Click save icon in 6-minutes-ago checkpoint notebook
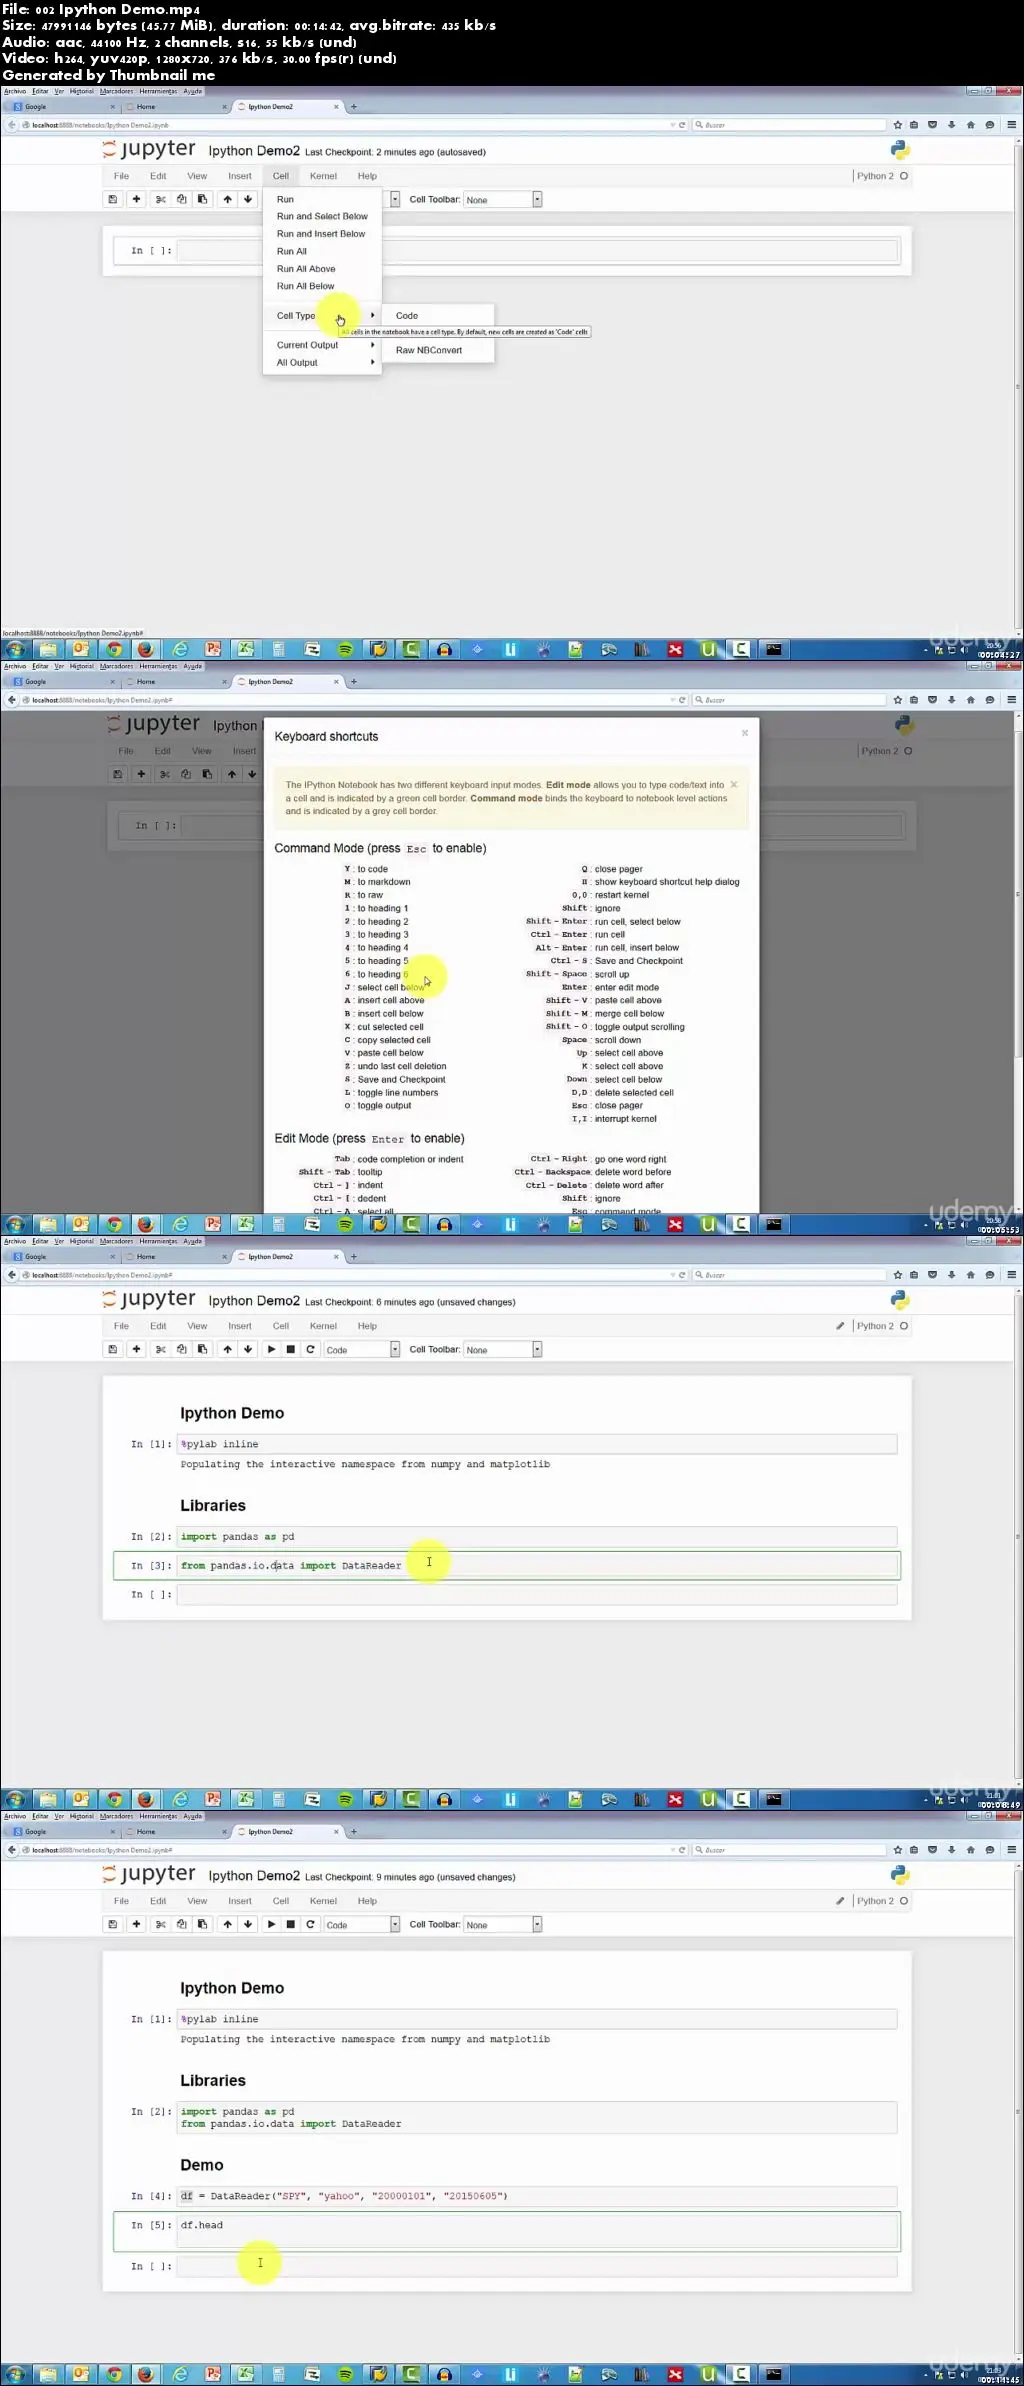The image size is (1024, 2386). click(113, 1349)
